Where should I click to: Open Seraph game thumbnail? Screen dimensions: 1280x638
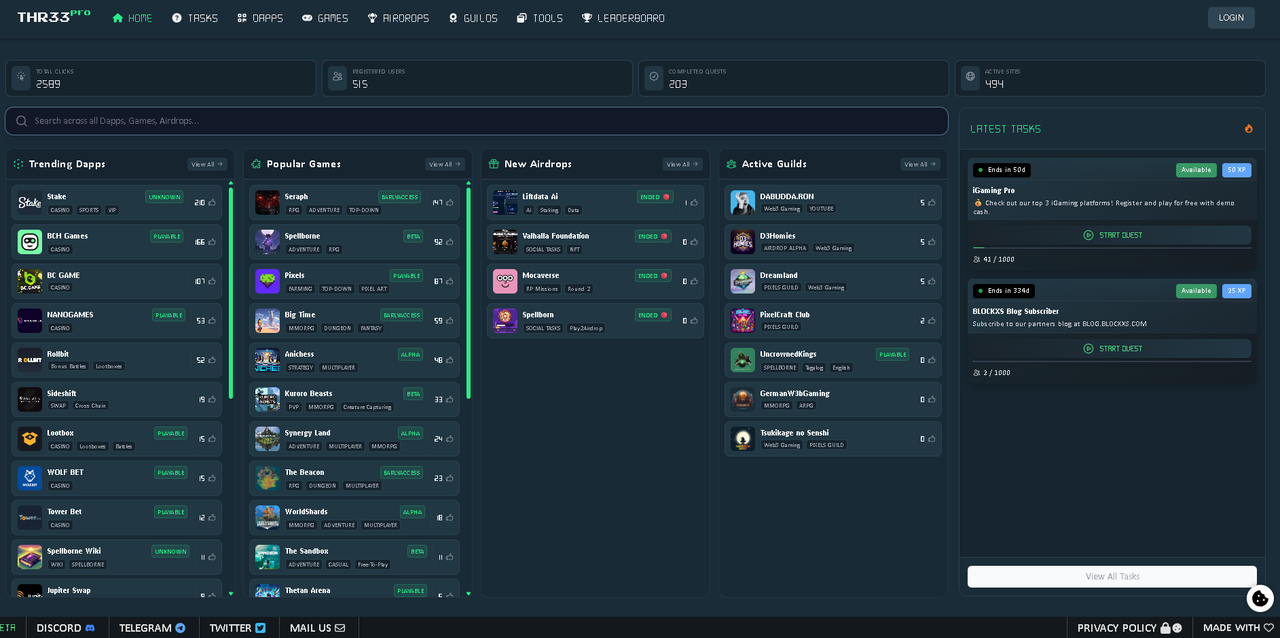[x=268, y=203]
